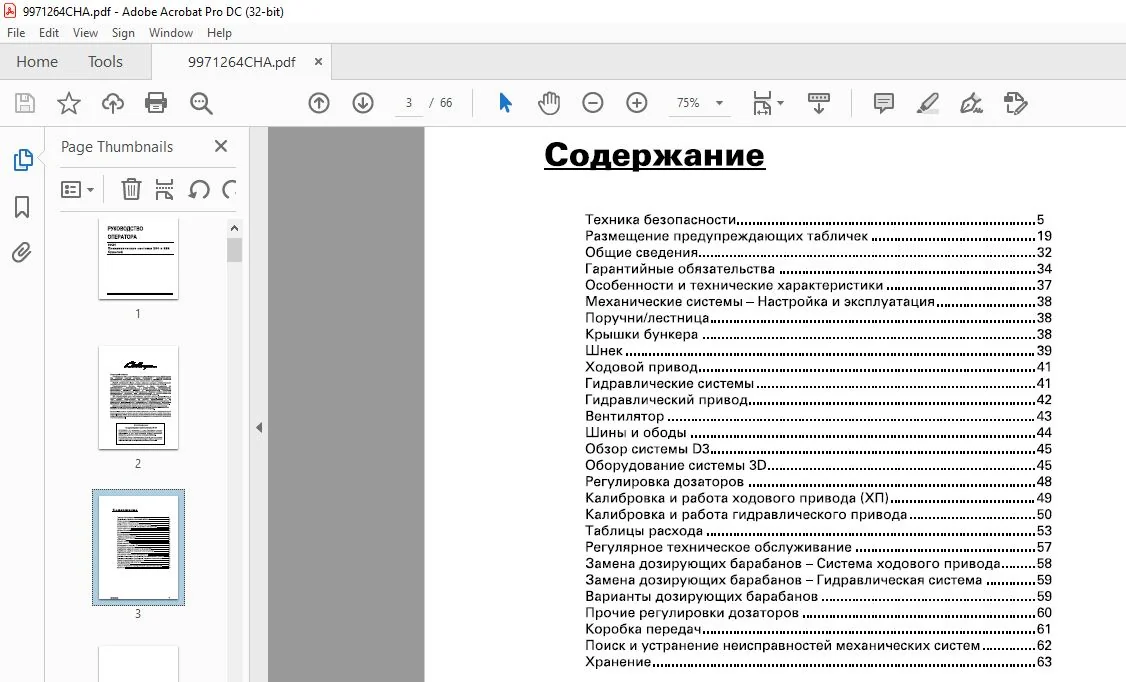Screen dimensions: 1126x682
Task: Open contents entry Вентилятор
Action: pos(818,416)
